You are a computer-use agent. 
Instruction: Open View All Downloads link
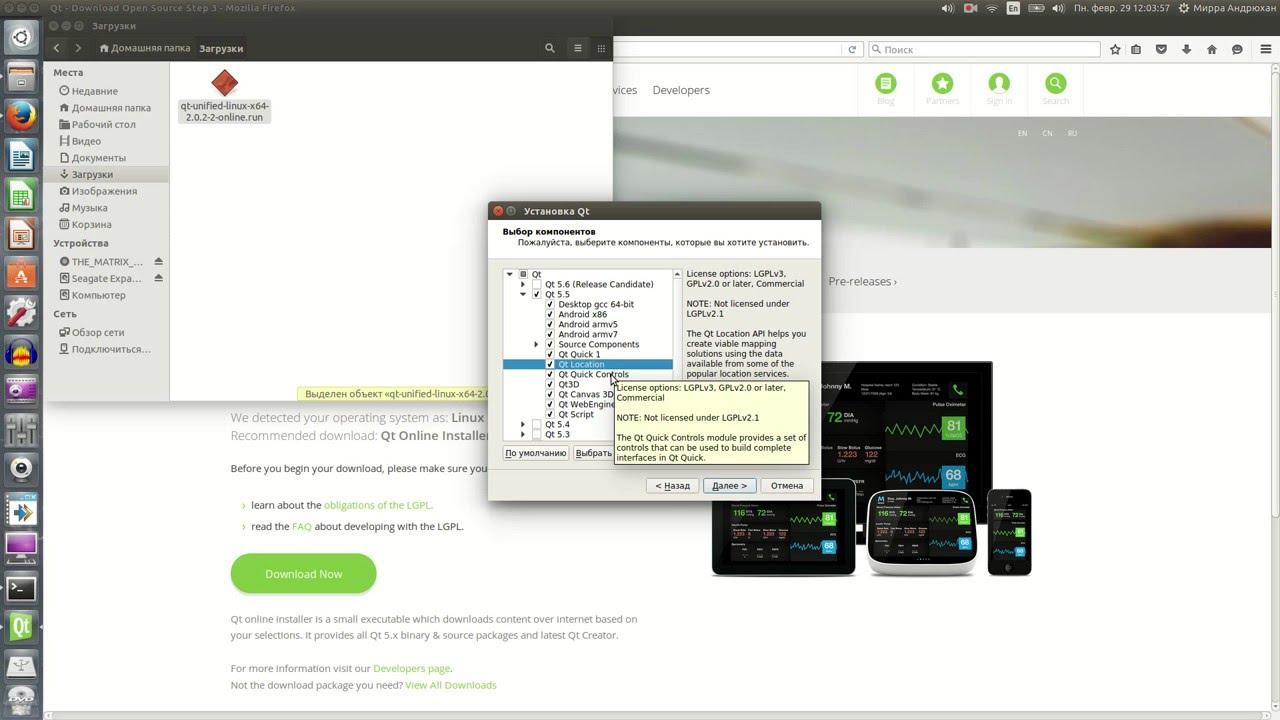(450, 685)
